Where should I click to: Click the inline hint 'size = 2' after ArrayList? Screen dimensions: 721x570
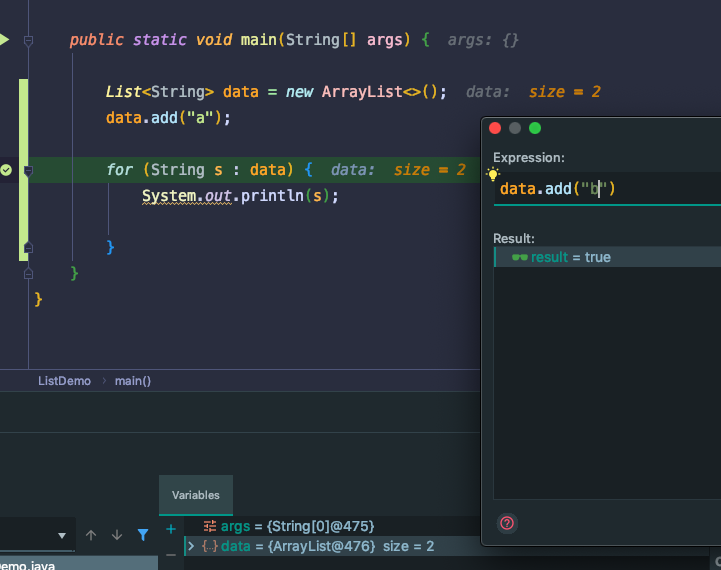565,92
